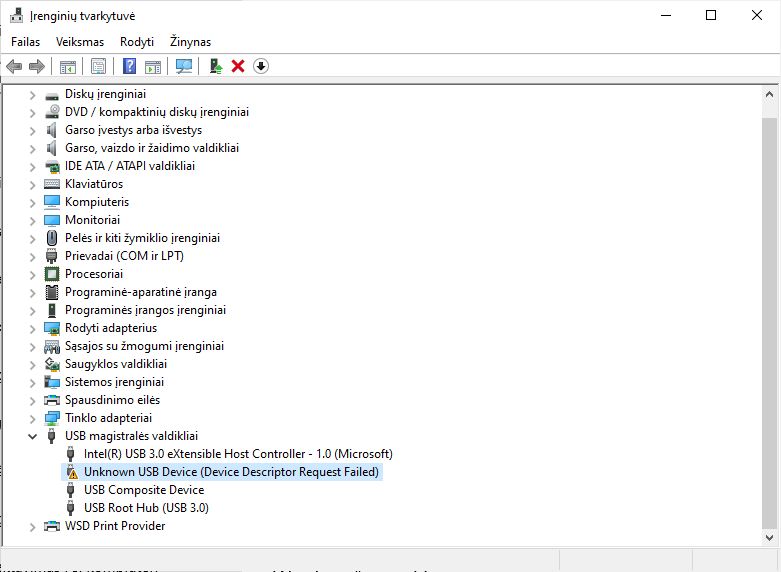This screenshot has width=781, height=572.
Task: Select the warning-marked Unknown USB Device entry
Action: click(x=231, y=472)
